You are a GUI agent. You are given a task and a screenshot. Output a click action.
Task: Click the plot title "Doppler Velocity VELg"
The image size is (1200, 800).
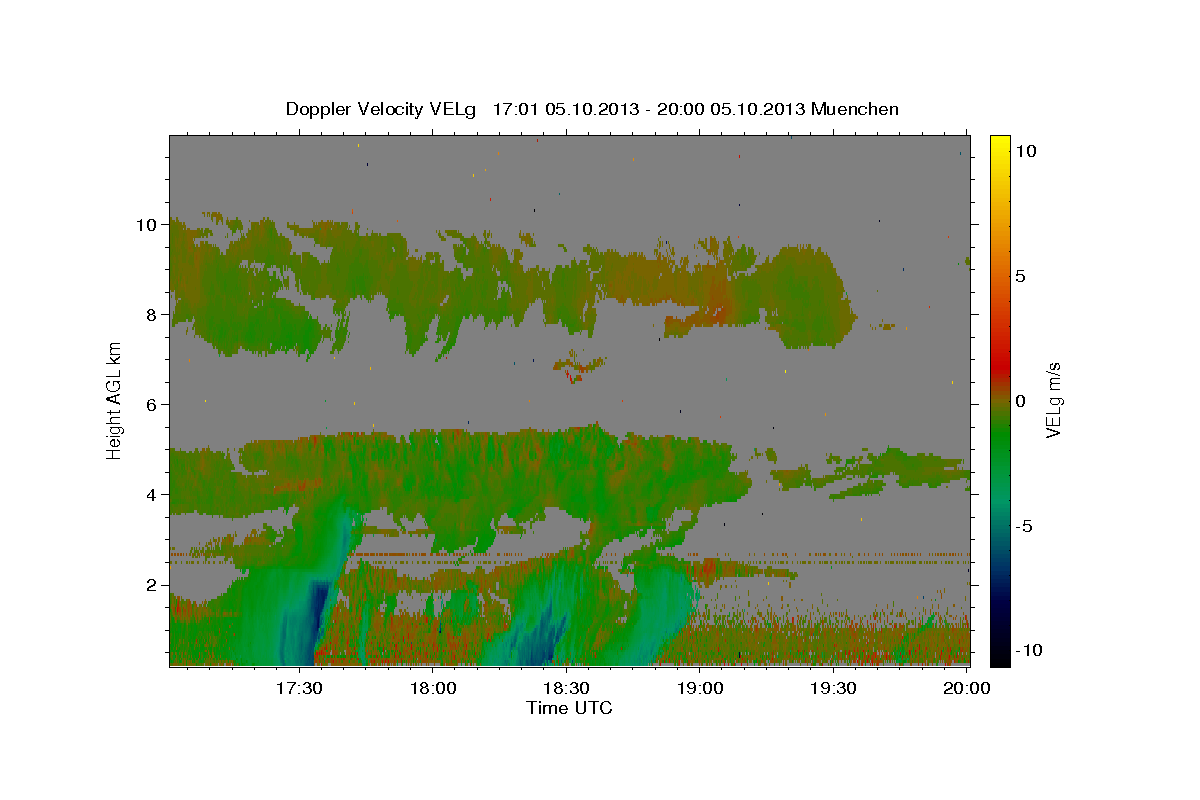coord(381,109)
